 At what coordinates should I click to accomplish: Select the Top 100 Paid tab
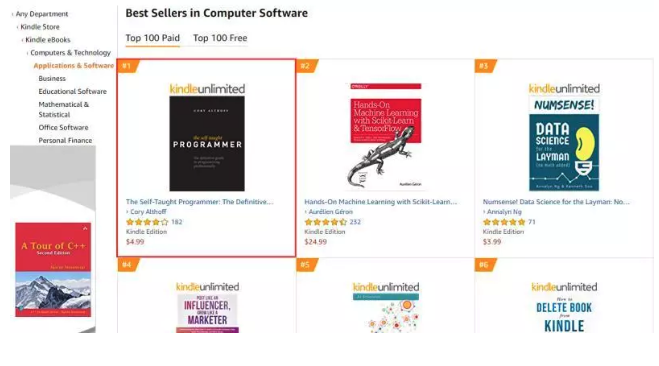click(x=153, y=38)
